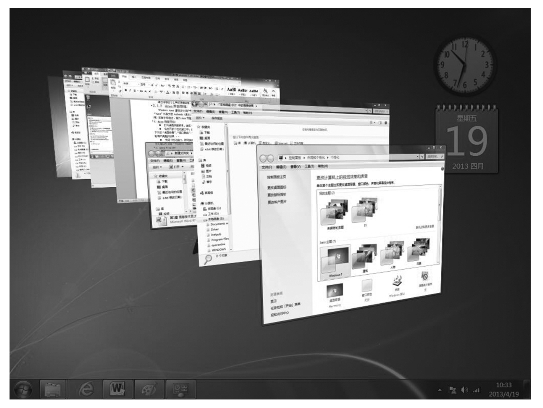Go forward in the Personalization window
Viewport: 543px width, 408px height.
270,158
